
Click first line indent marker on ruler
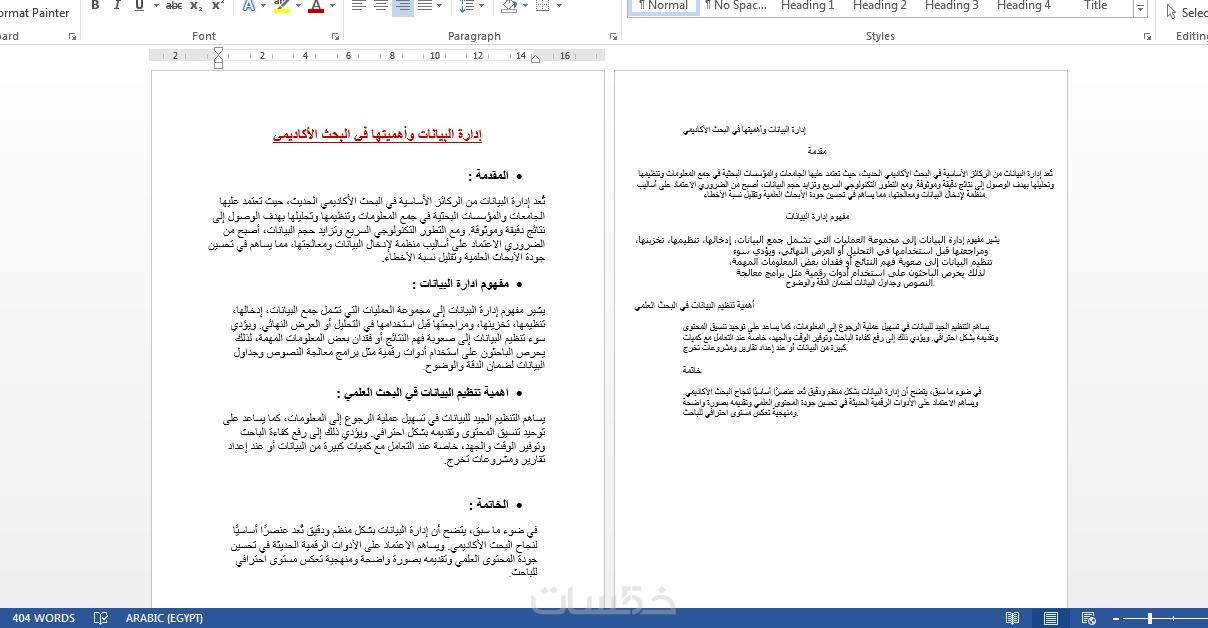tap(218, 52)
